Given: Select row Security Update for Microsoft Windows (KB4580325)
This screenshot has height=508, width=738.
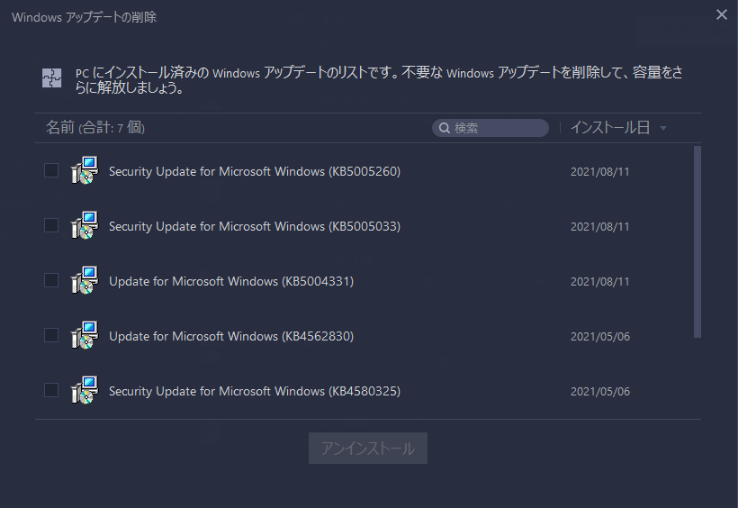Looking at the screenshot, I should [364, 391].
